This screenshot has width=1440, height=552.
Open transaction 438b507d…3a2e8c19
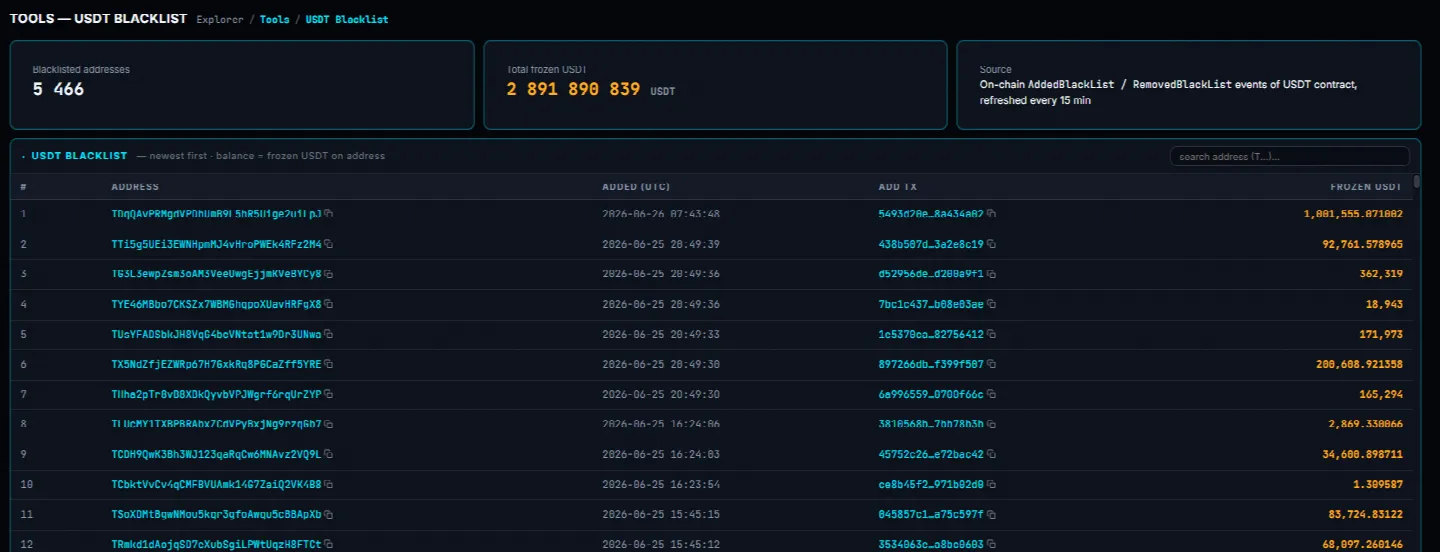coord(931,244)
